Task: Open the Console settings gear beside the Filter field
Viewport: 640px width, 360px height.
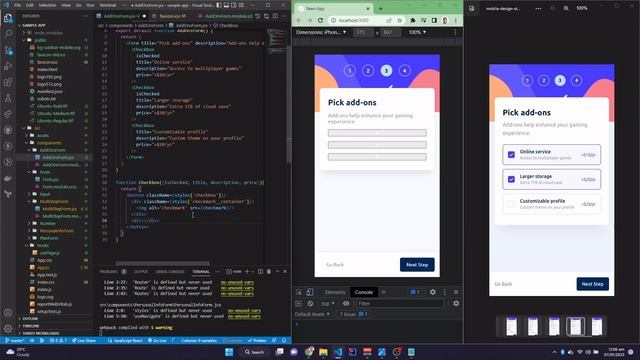Action: 456,304
